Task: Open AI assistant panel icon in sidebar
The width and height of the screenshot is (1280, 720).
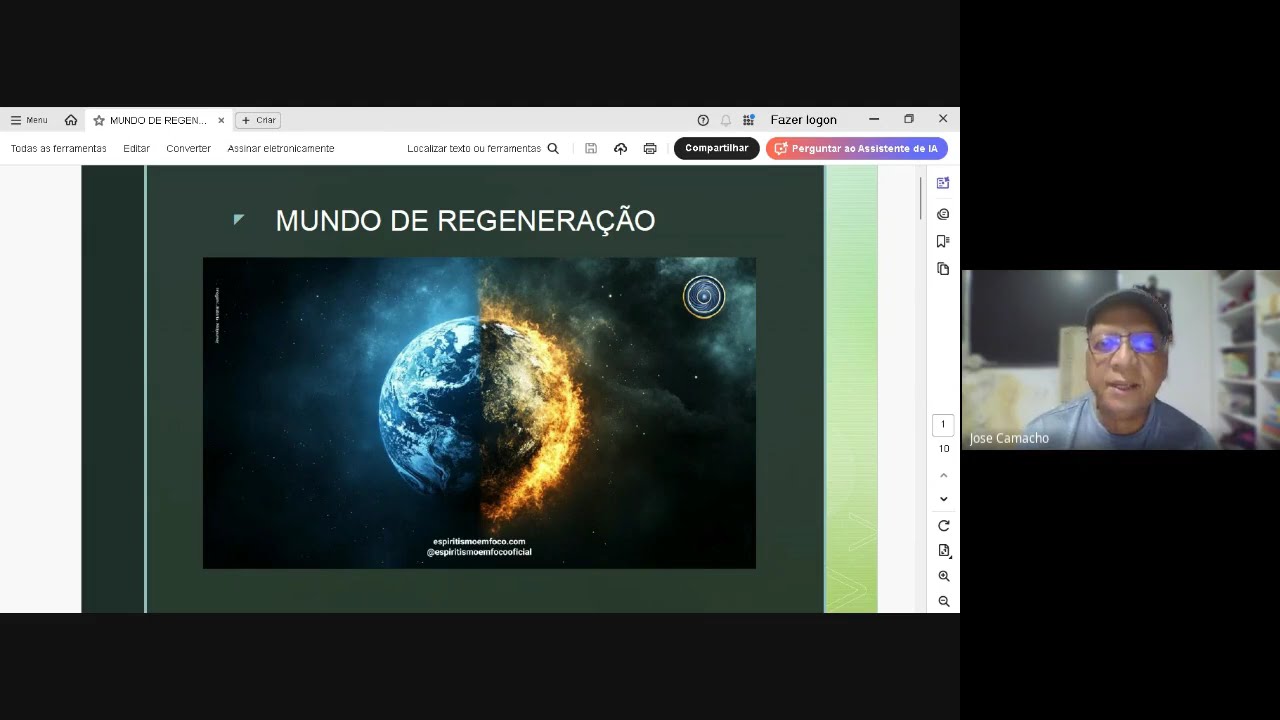Action: pyautogui.click(x=943, y=183)
